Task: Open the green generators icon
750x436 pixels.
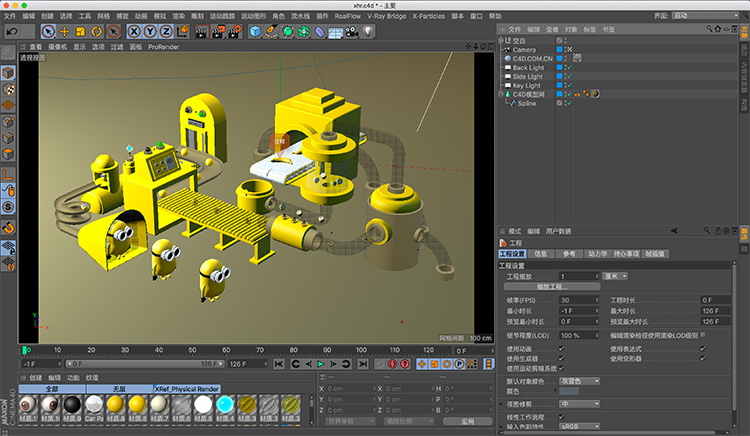Action: (x=287, y=32)
